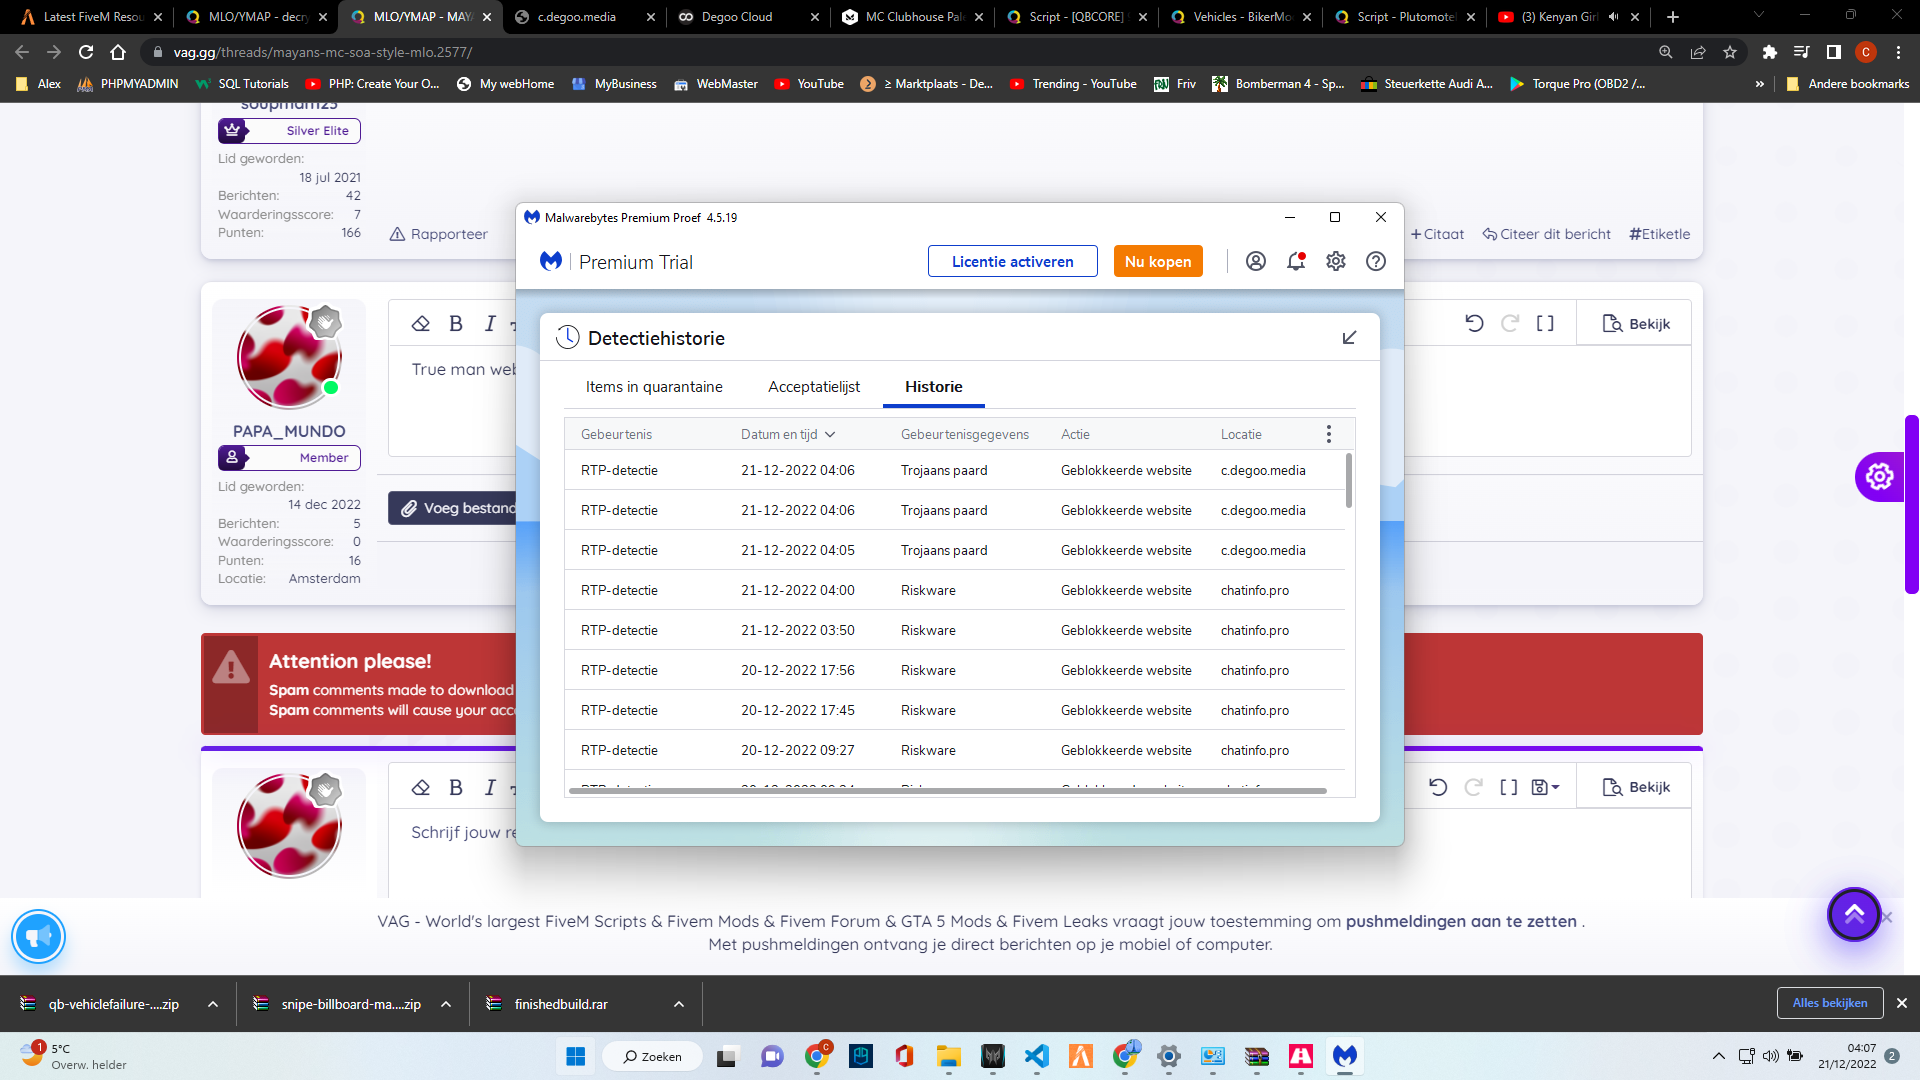Sort by Datum en tijd column
The width and height of the screenshot is (1920, 1080).
[x=788, y=434]
